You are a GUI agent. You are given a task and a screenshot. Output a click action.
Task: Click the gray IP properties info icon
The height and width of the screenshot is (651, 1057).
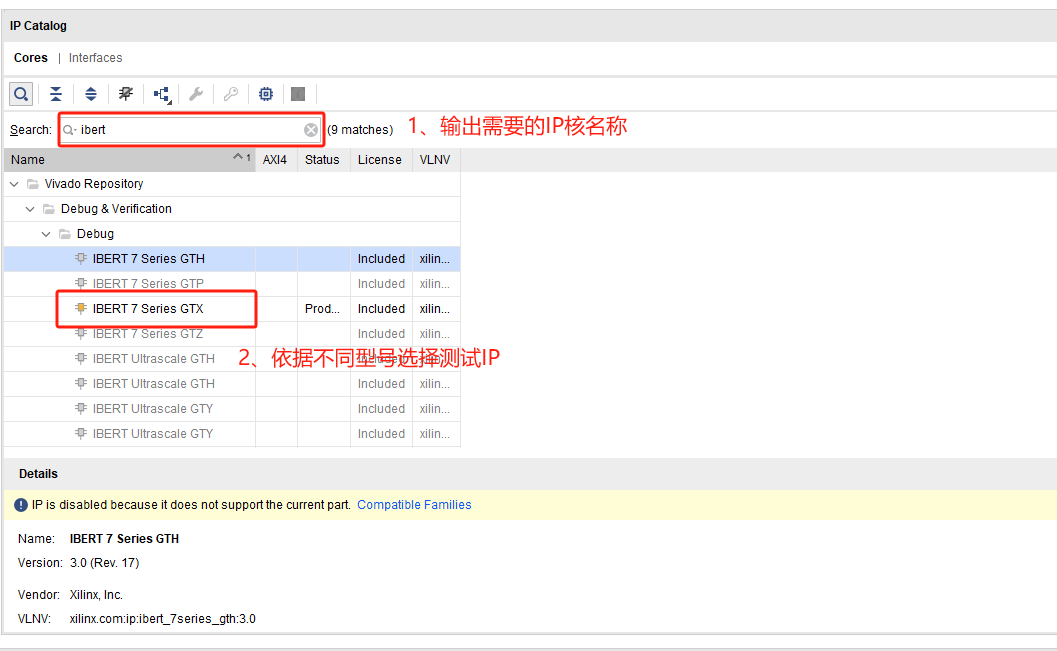[x=298, y=94]
